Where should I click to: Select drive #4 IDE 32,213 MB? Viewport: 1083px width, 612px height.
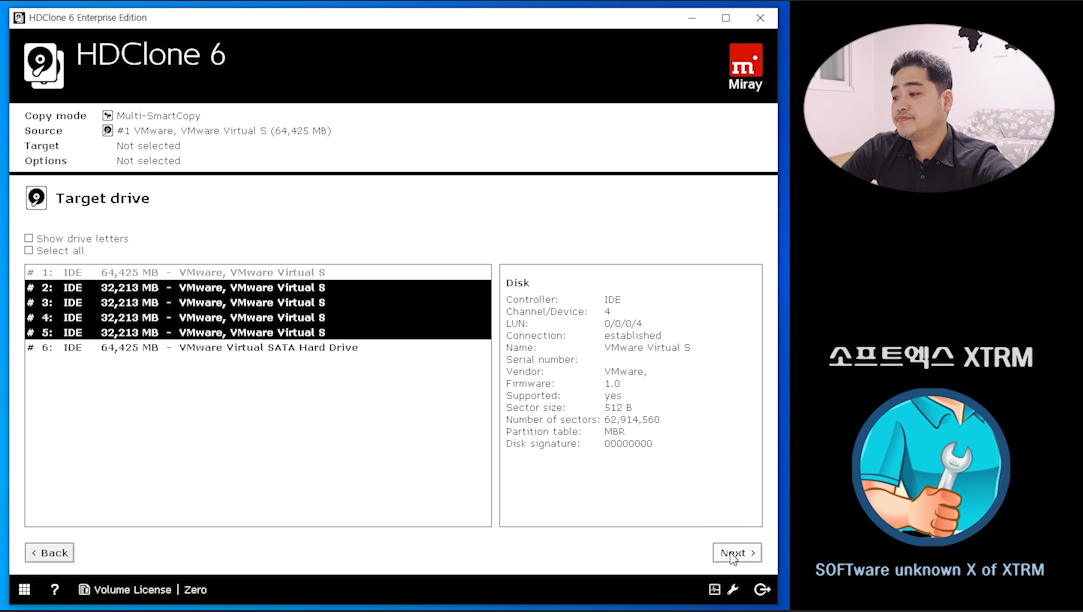(258, 318)
